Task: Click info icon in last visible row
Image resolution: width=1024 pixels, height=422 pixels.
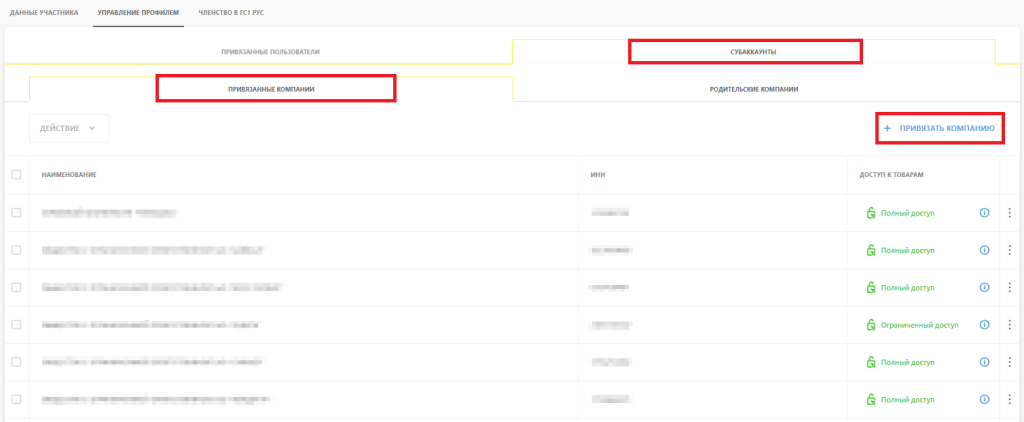Action: click(985, 399)
